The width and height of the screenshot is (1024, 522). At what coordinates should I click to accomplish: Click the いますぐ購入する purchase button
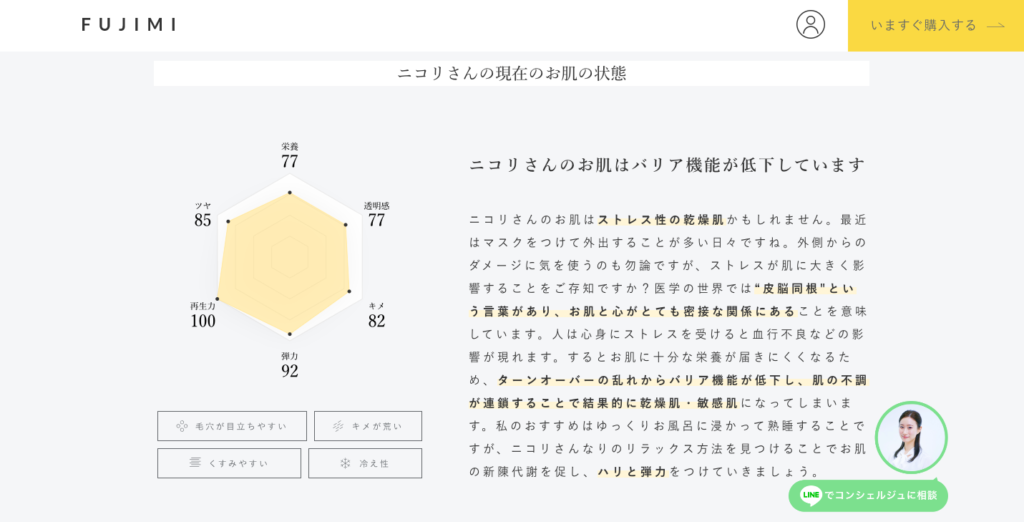pos(936,25)
